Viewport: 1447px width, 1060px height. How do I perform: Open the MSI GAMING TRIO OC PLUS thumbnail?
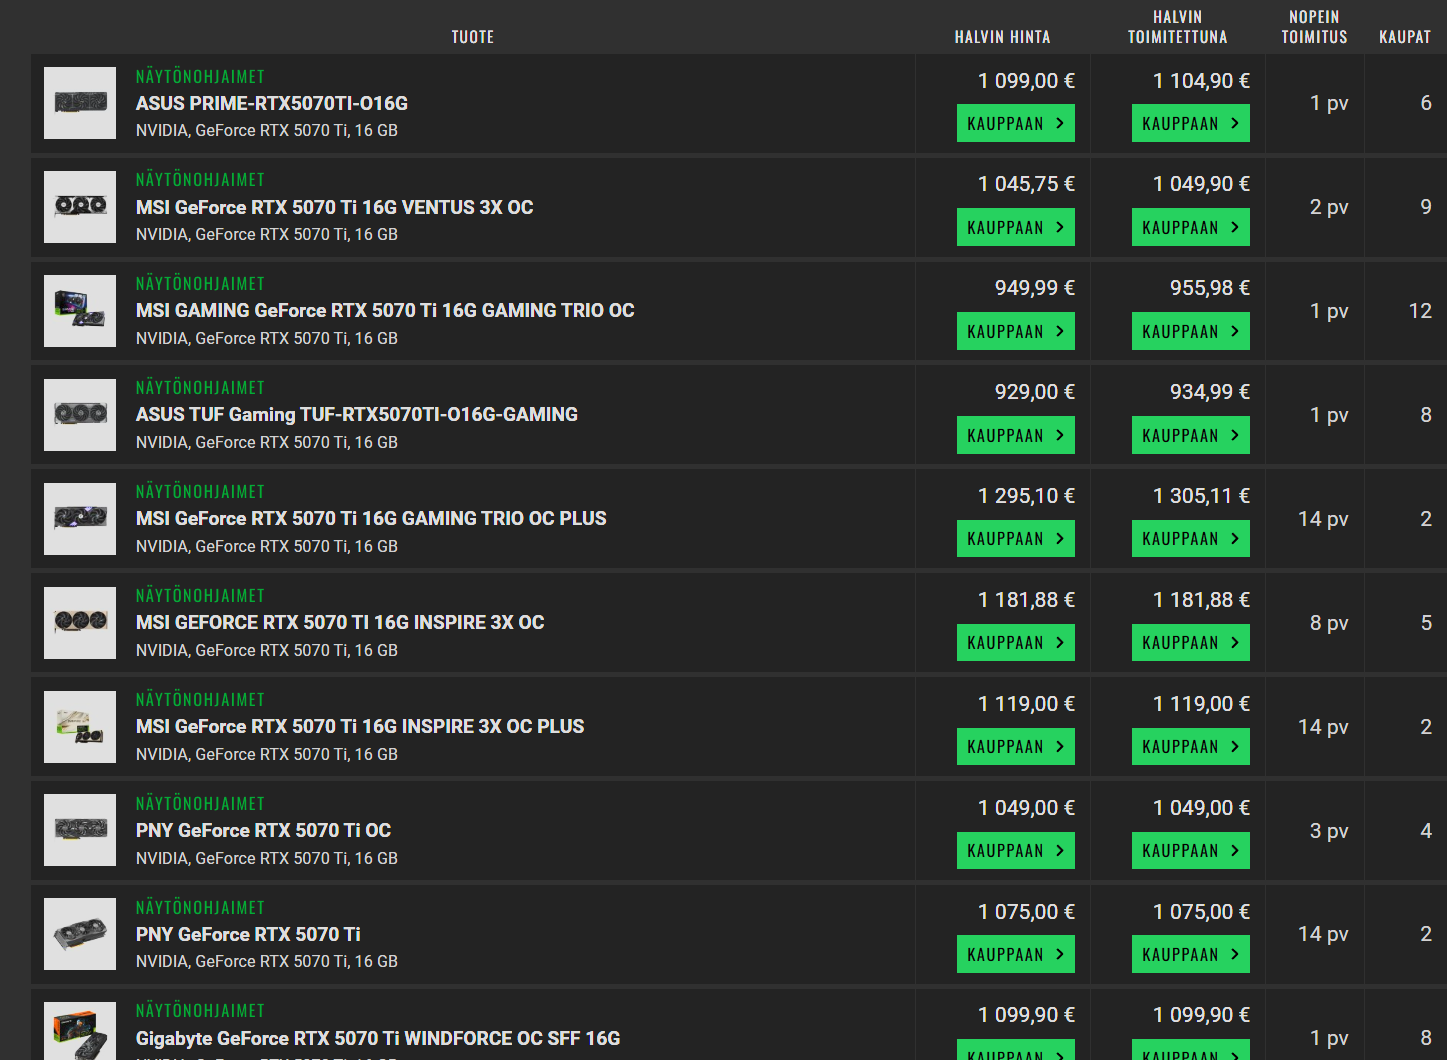point(80,519)
